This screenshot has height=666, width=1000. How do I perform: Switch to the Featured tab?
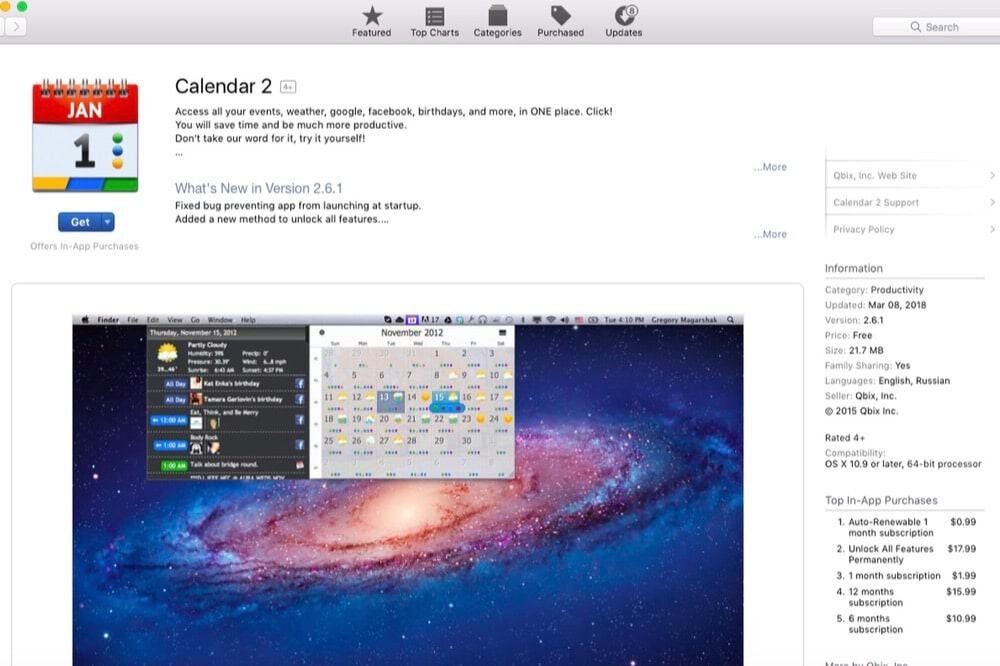tap(371, 20)
